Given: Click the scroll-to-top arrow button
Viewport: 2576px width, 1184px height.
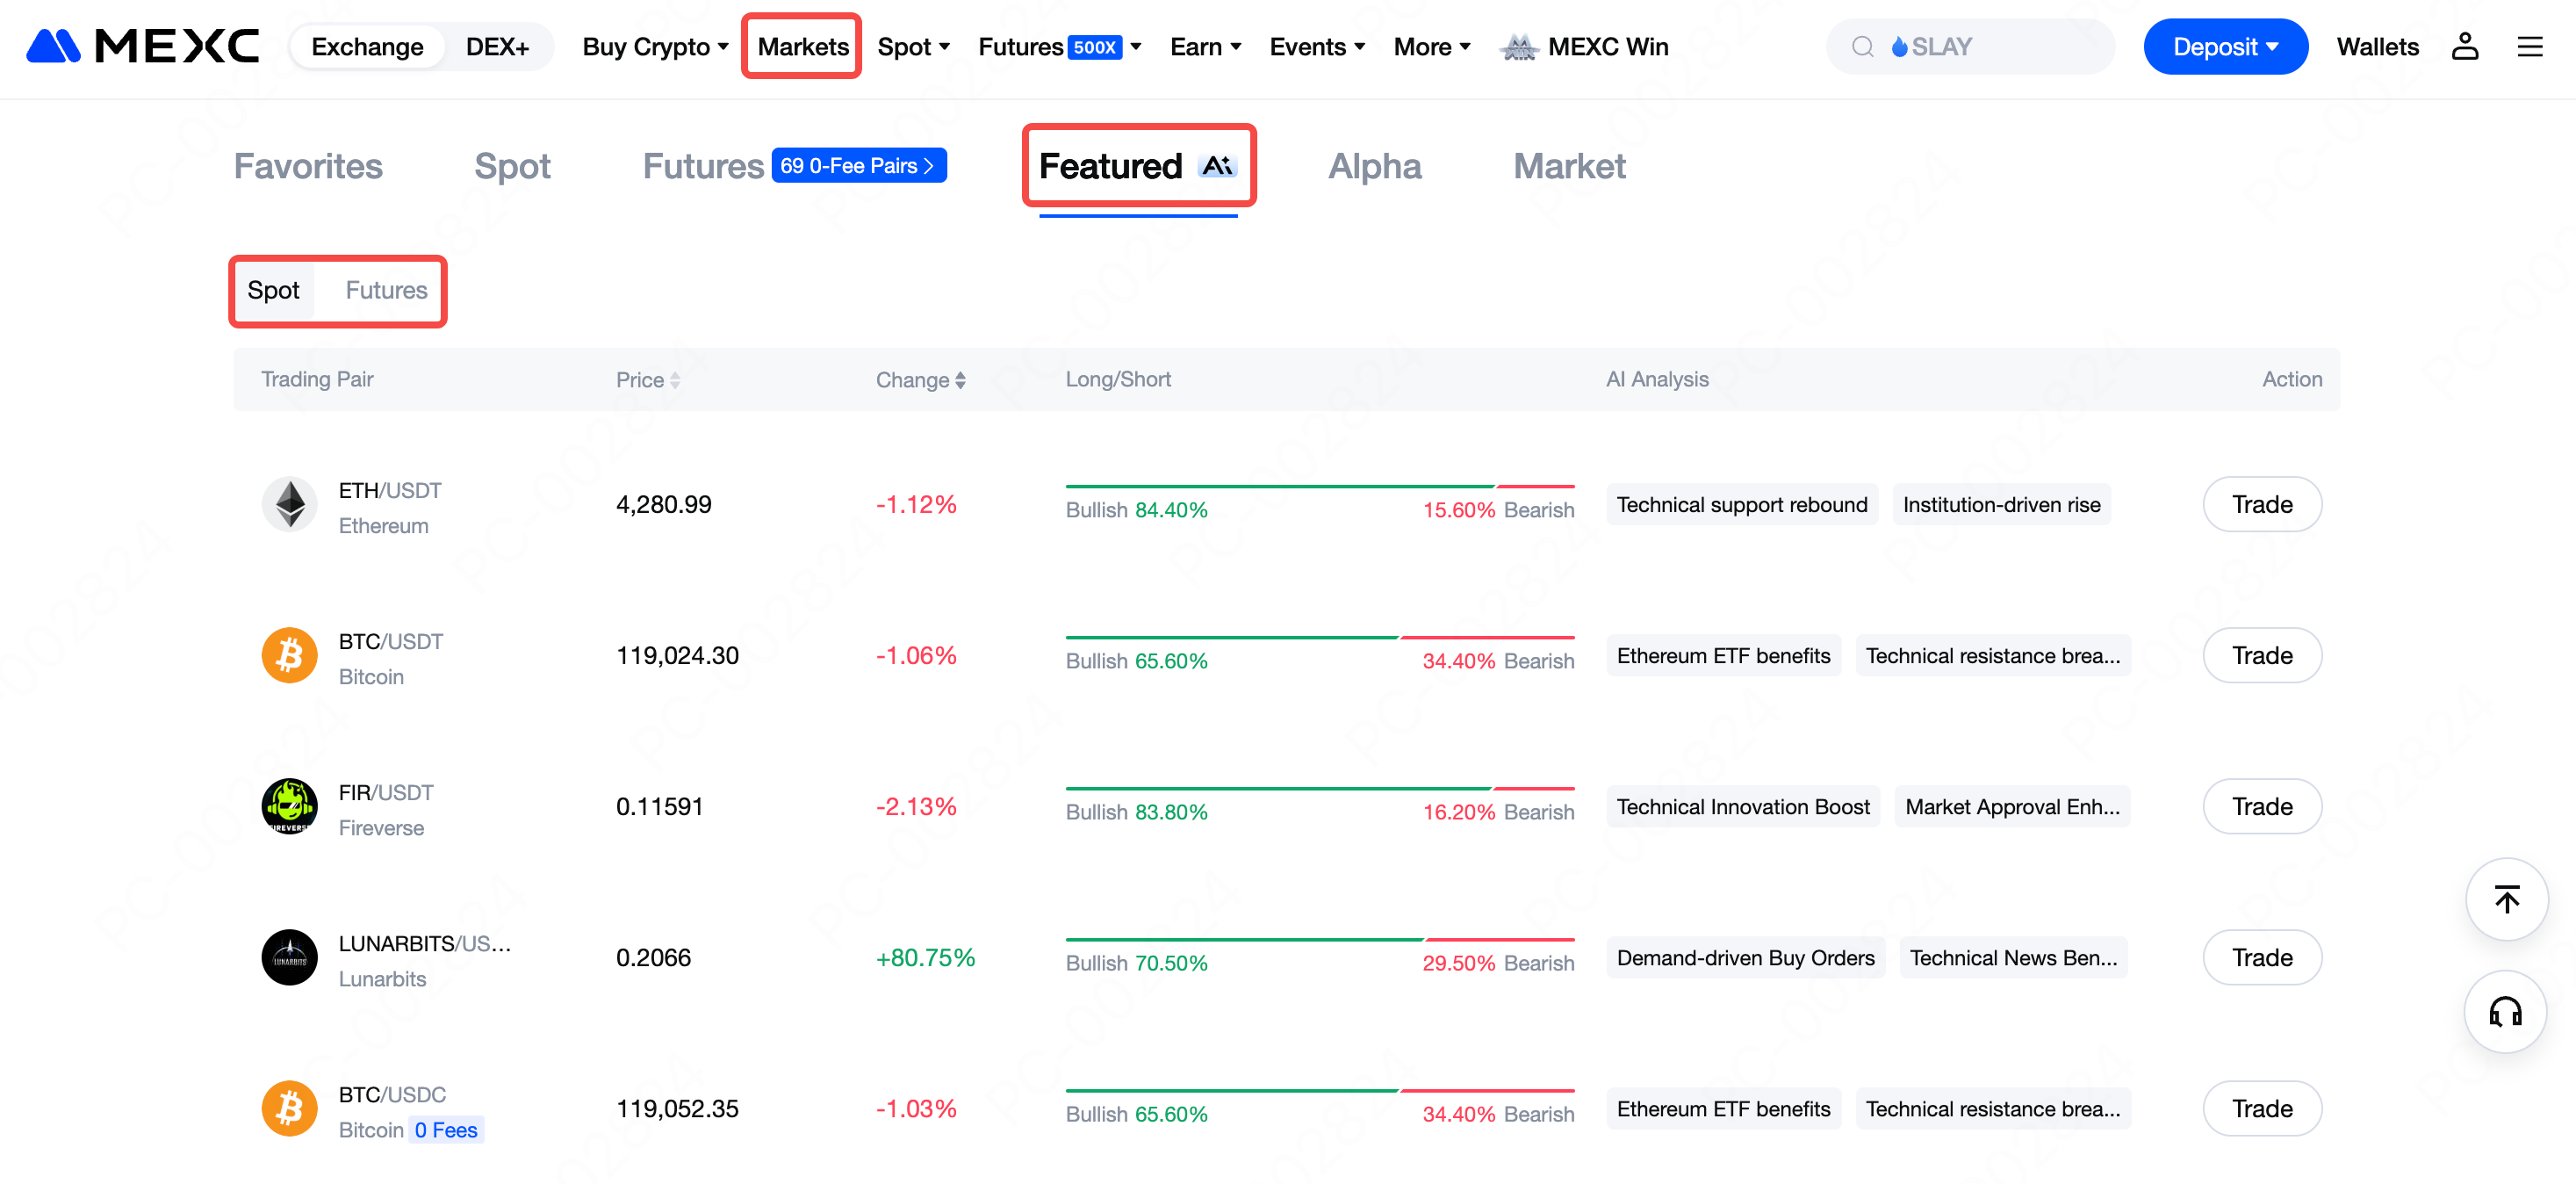Looking at the screenshot, I should point(2506,899).
